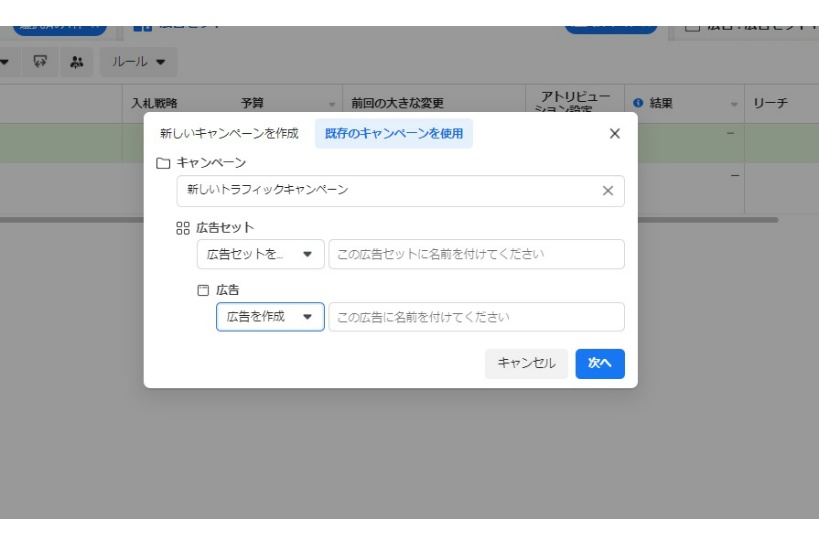This screenshot has height=546, width=819.
Task: Open the 広告セットを... dropdown
Action: pos(261,254)
